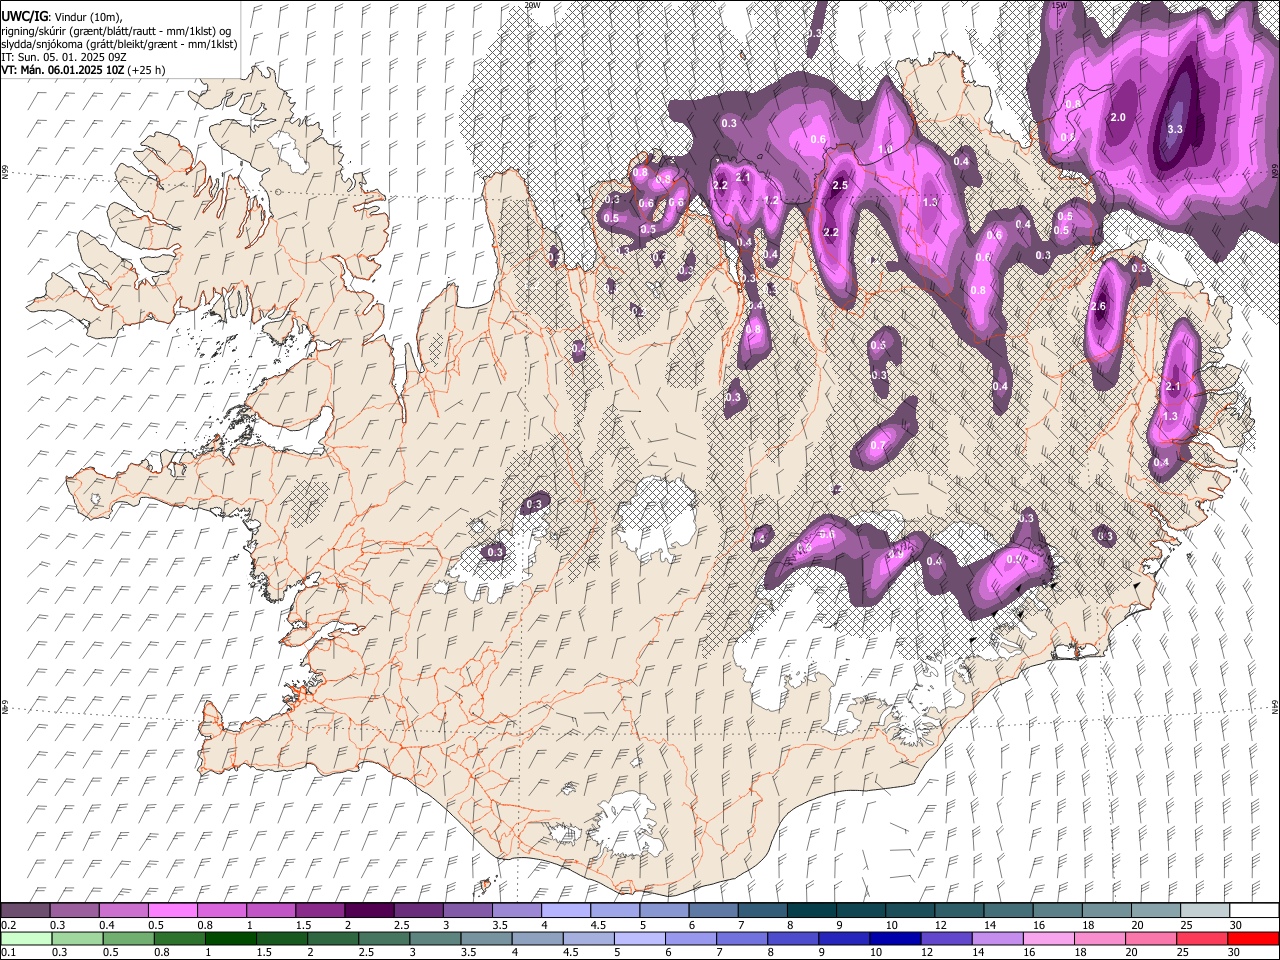Click the '3.3' snowfall maximum label
Image resolution: width=1280 pixels, height=960 pixels.
coord(1175,129)
